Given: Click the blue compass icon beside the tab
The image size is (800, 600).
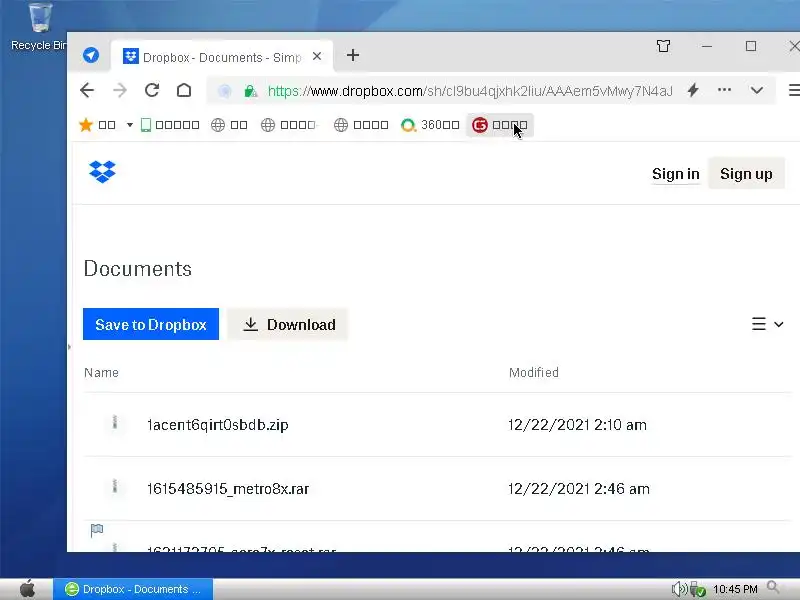Looking at the screenshot, I should 91,55.
